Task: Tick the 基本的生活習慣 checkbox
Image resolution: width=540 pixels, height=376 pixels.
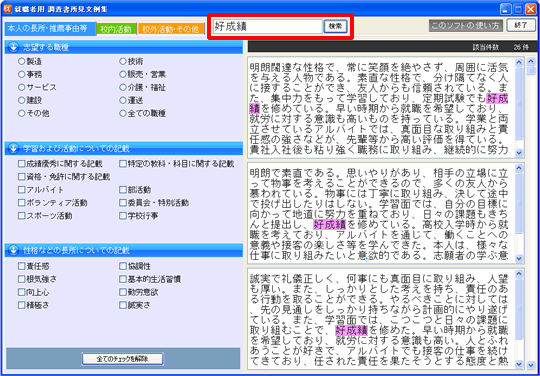Action: tap(123, 279)
